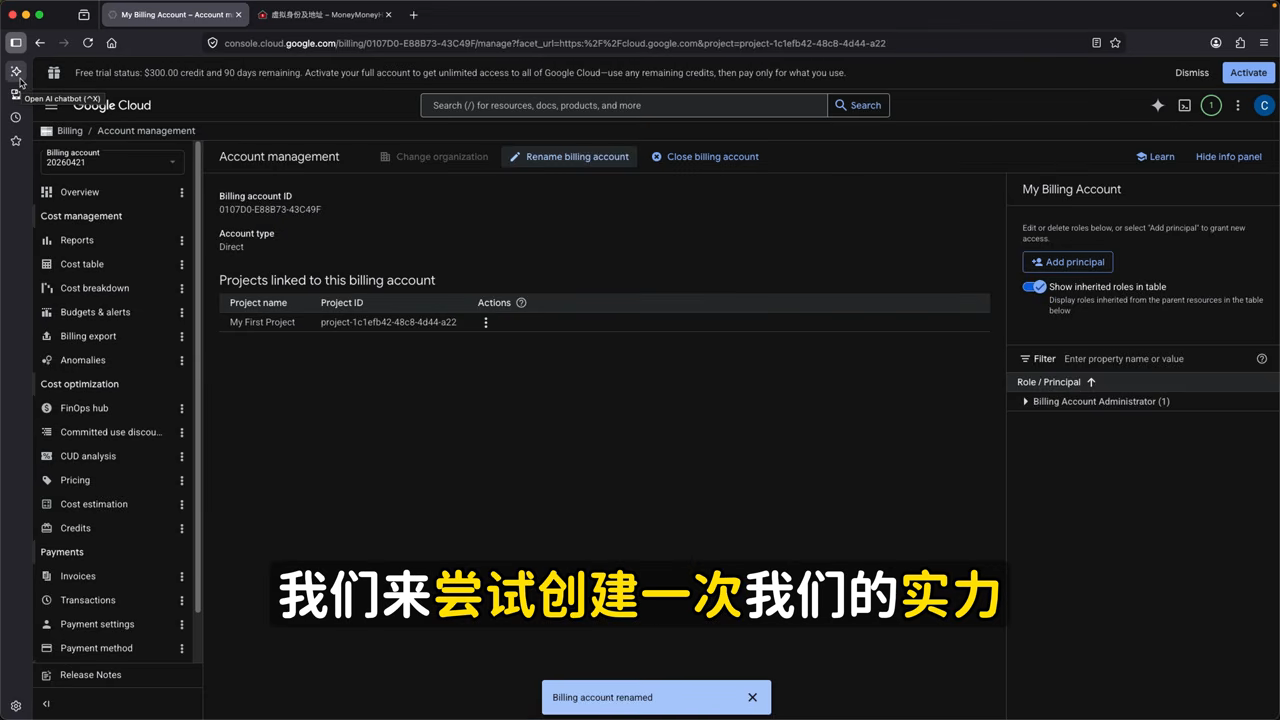The height and width of the screenshot is (720, 1280).
Task: Collapse the left navigation panel
Action: coord(46,704)
